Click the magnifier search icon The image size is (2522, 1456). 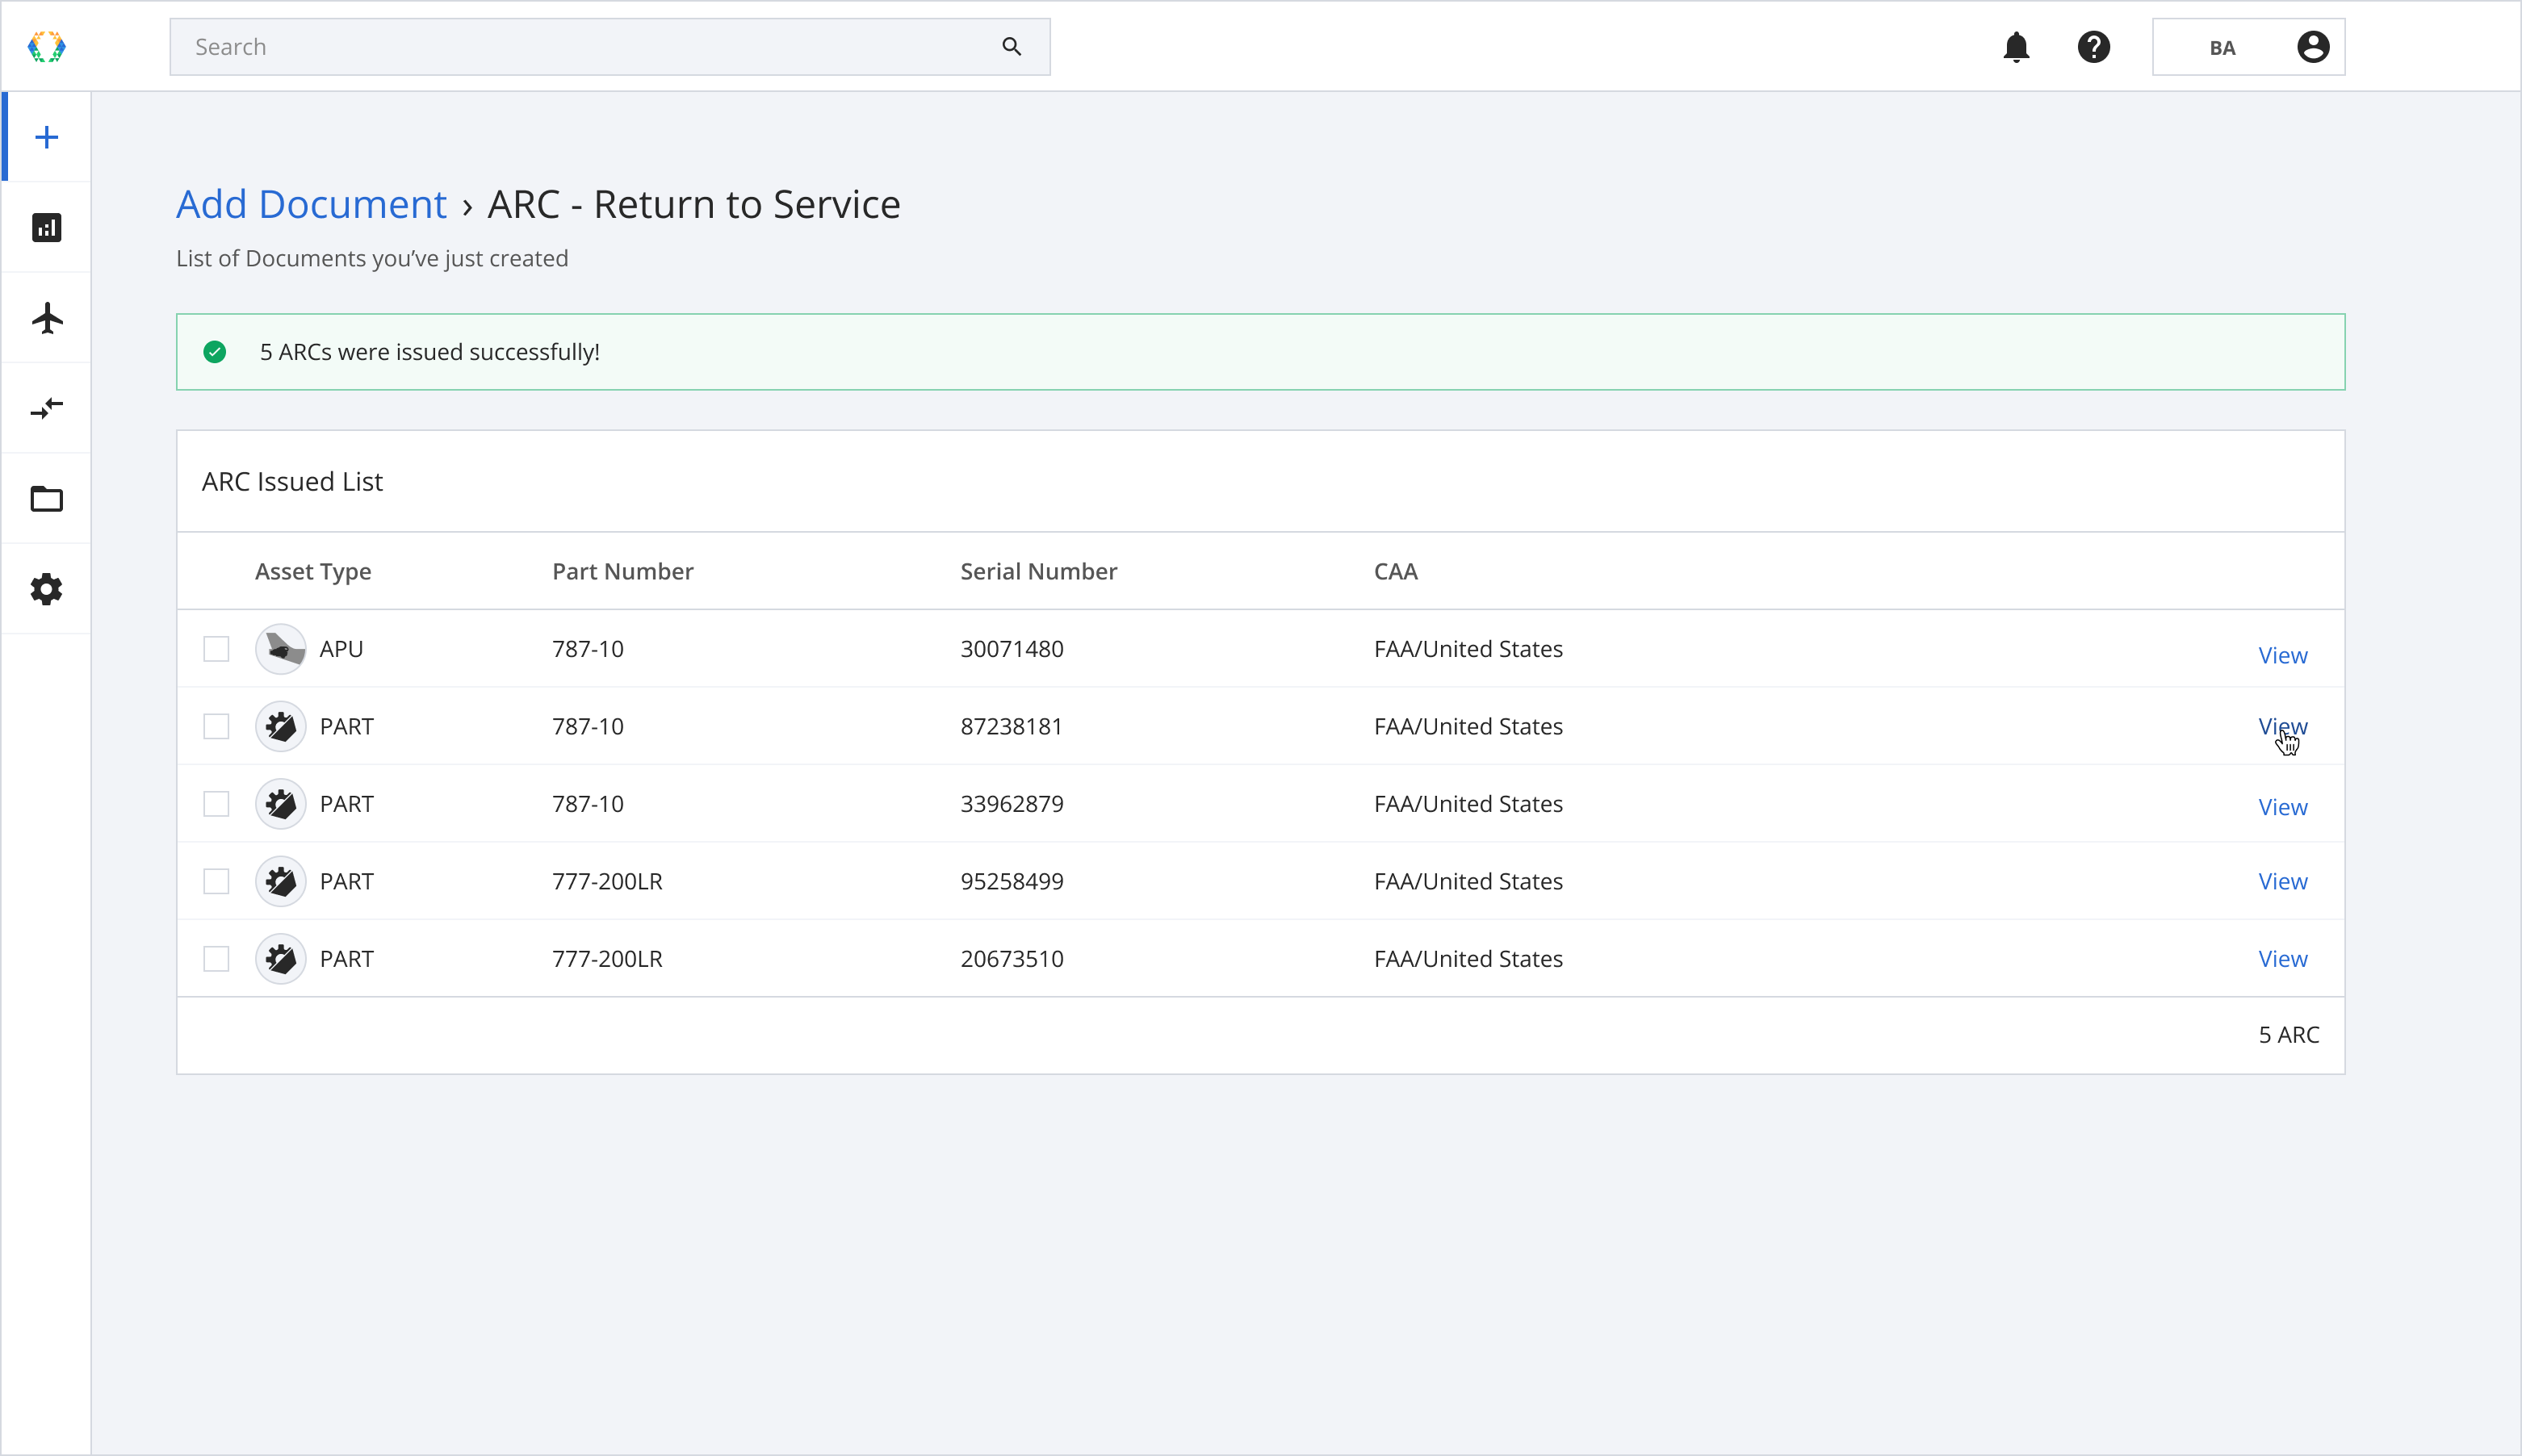[1011, 47]
